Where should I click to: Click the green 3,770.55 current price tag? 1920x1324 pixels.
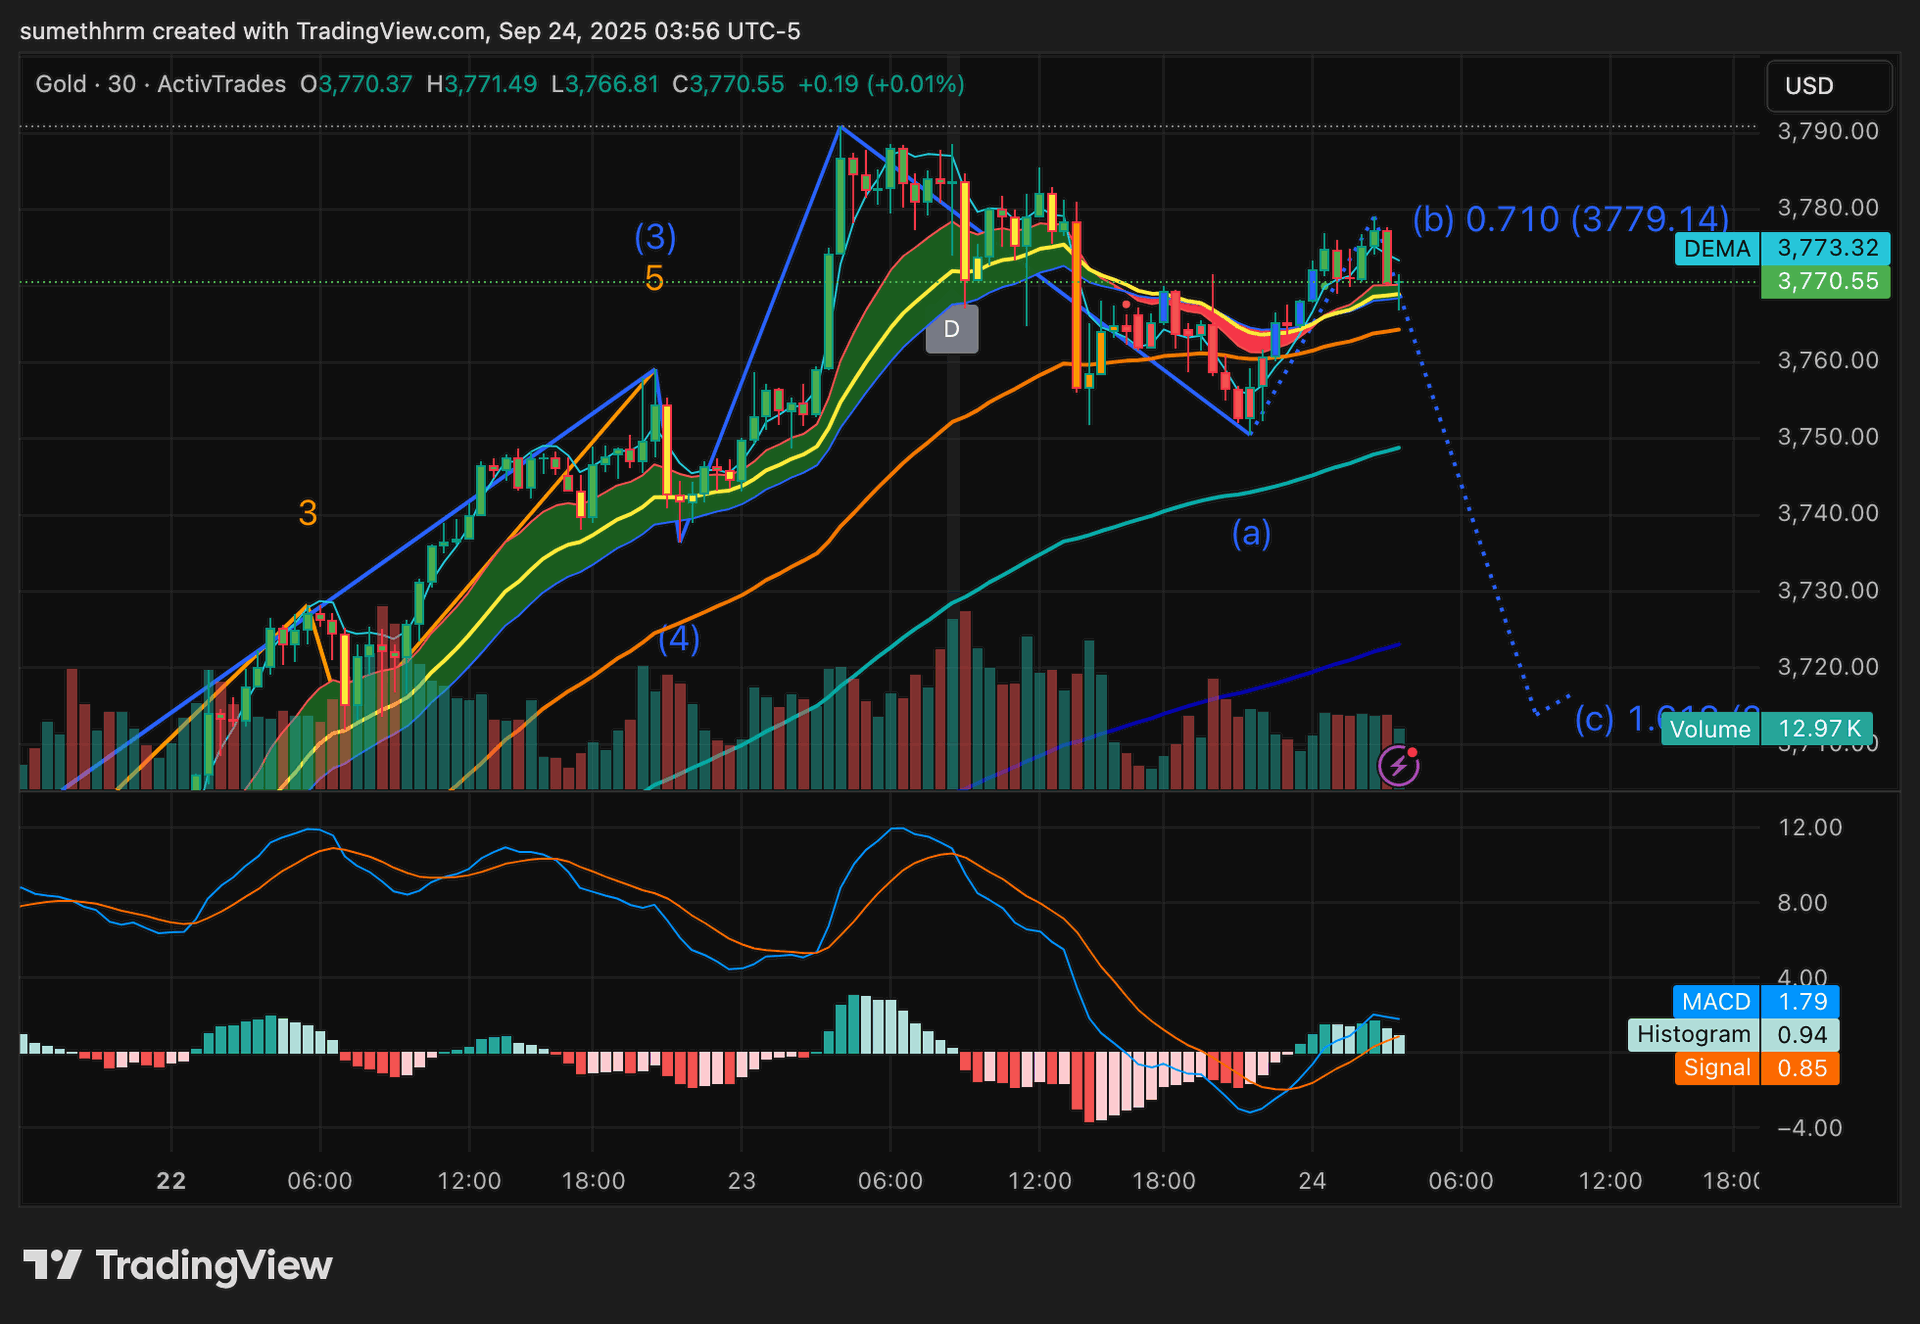[1826, 282]
